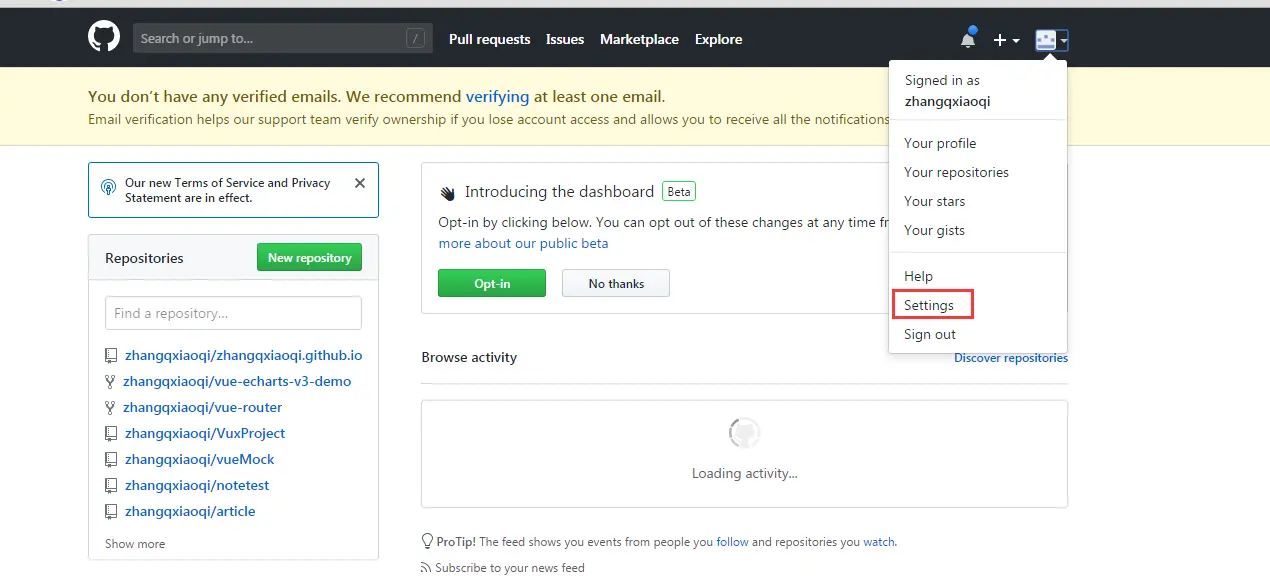Click the Repositories panel heading
1270x576 pixels.
[144, 258]
